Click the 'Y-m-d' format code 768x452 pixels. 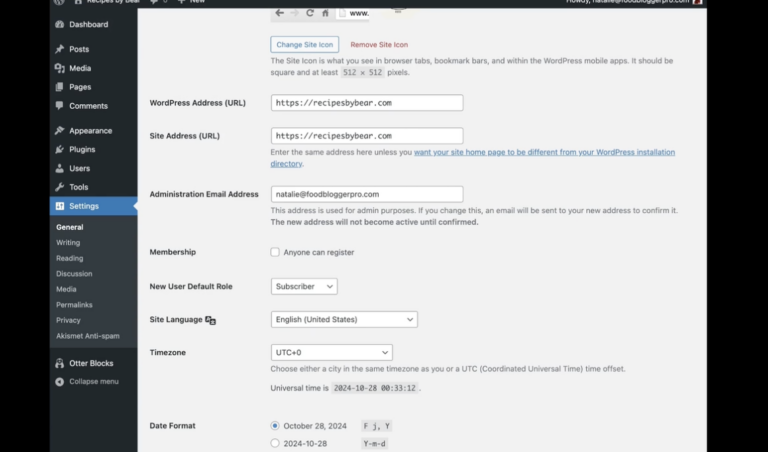374,444
